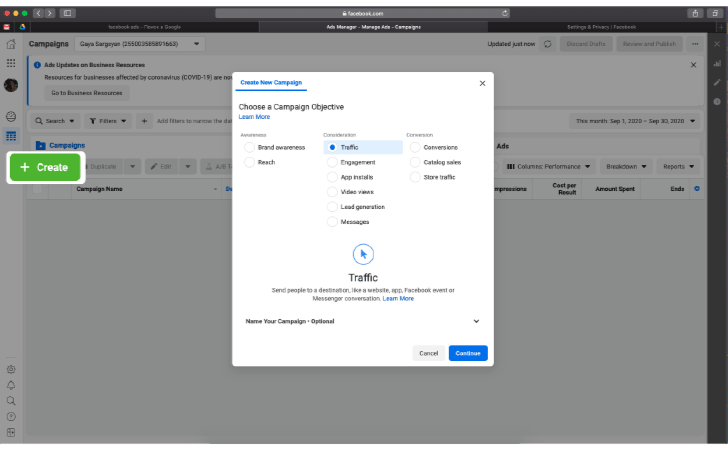Open the Edit dropdown arrow
This screenshot has width=728, height=450.
tap(188, 167)
